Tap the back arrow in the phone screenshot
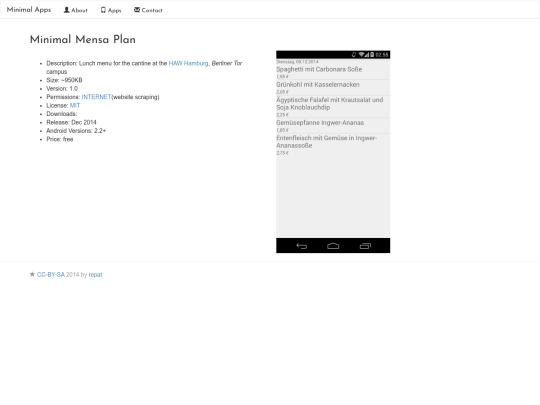 [302, 246]
